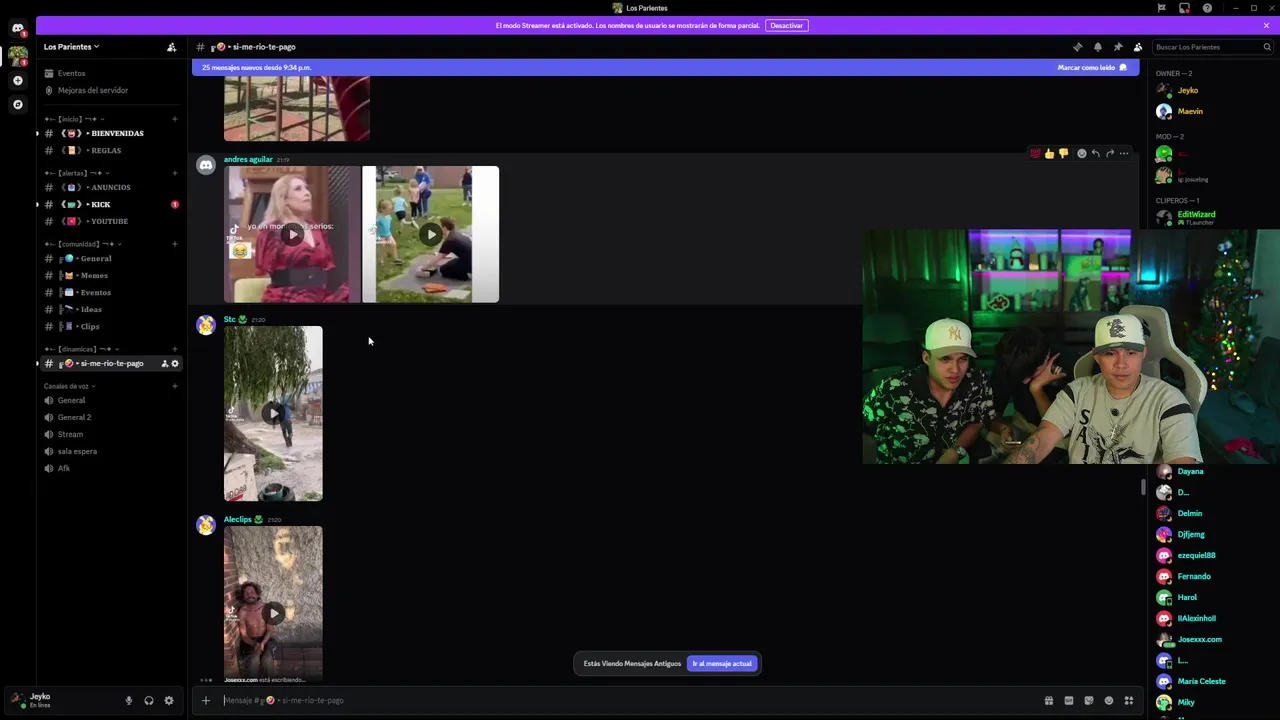Image resolution: width=1280 pixels, height=720 pixels.
Task: Play the kids-on-lawn video
Action: [x=430, y=234]
